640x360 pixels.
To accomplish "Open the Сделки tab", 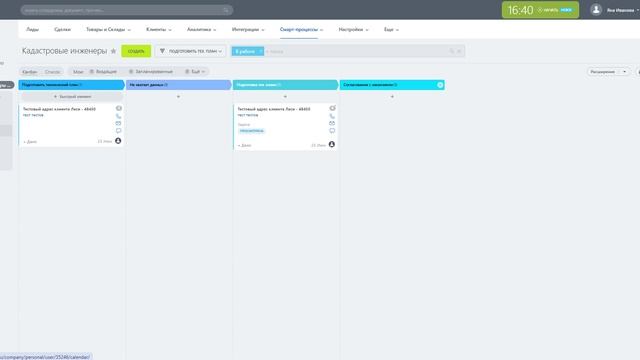I will (x=62, y=29).
